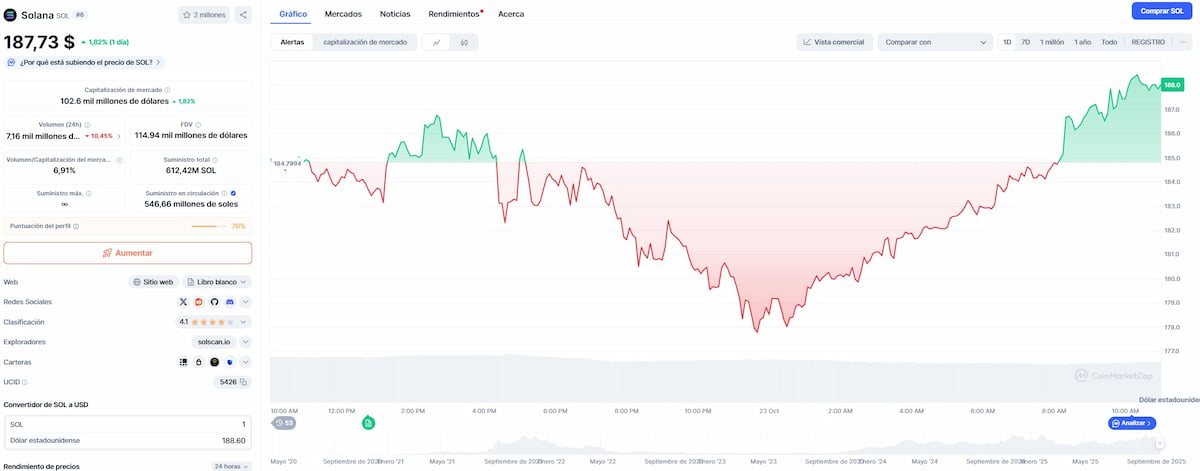Share Solana page via share icon
The image size is (1200, 471).
[243, 15]
